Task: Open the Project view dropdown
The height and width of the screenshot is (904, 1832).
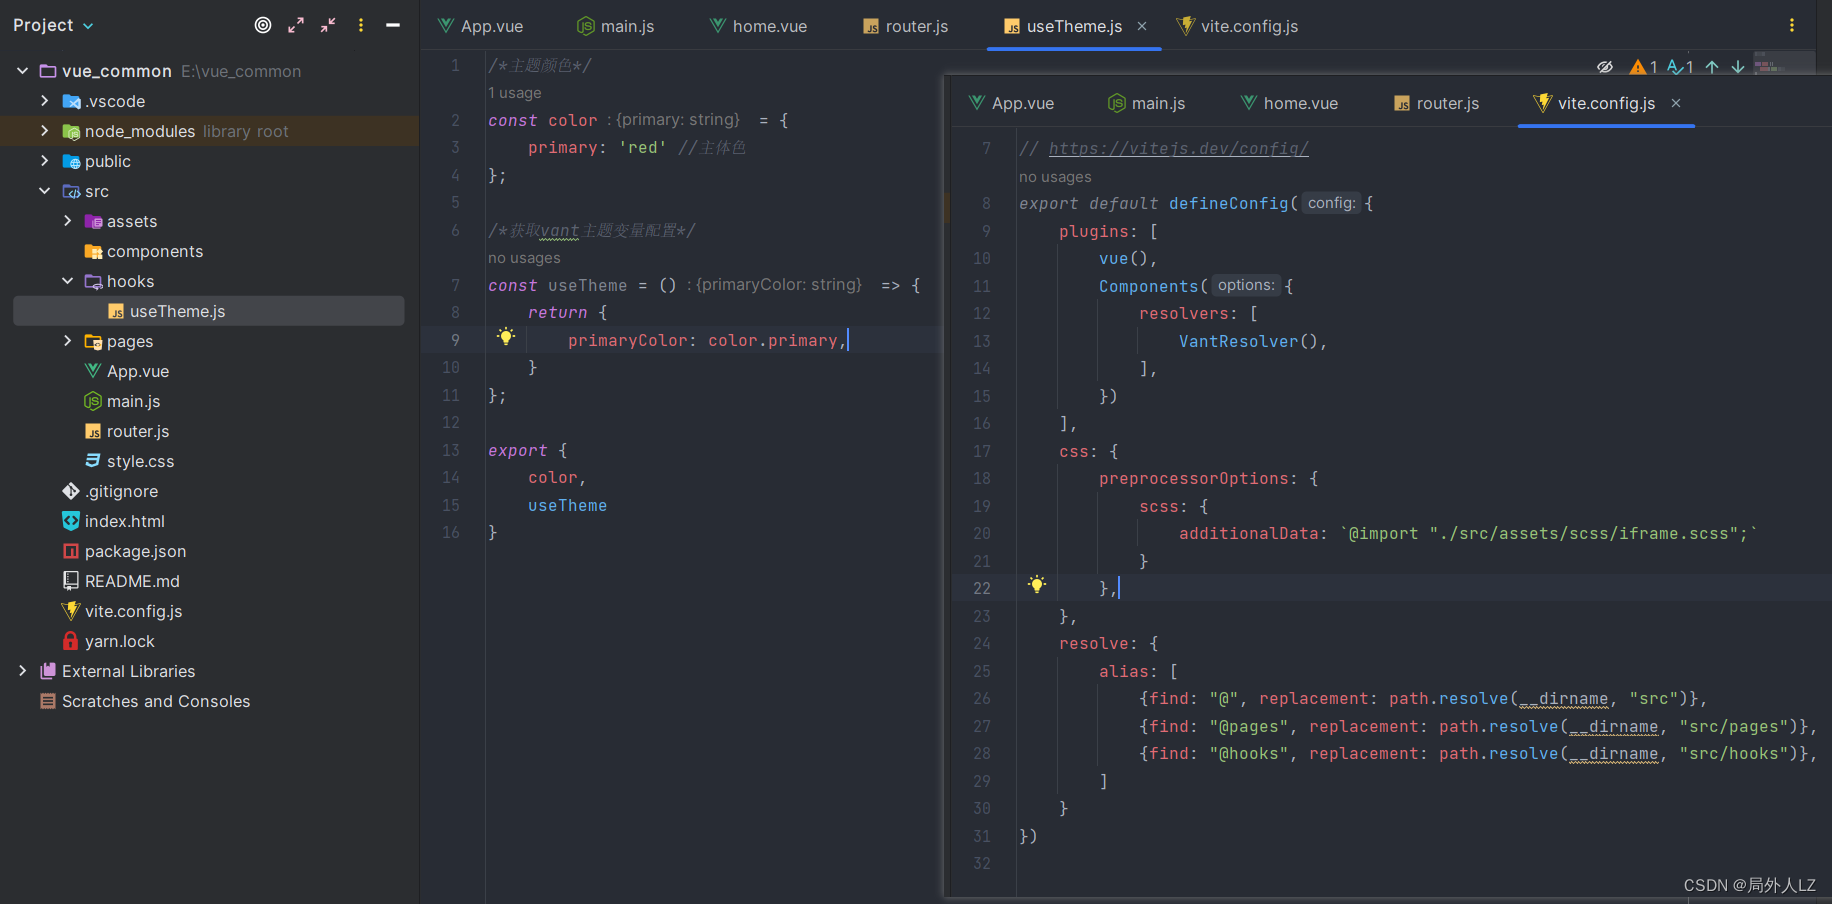Action: (53, 25)
